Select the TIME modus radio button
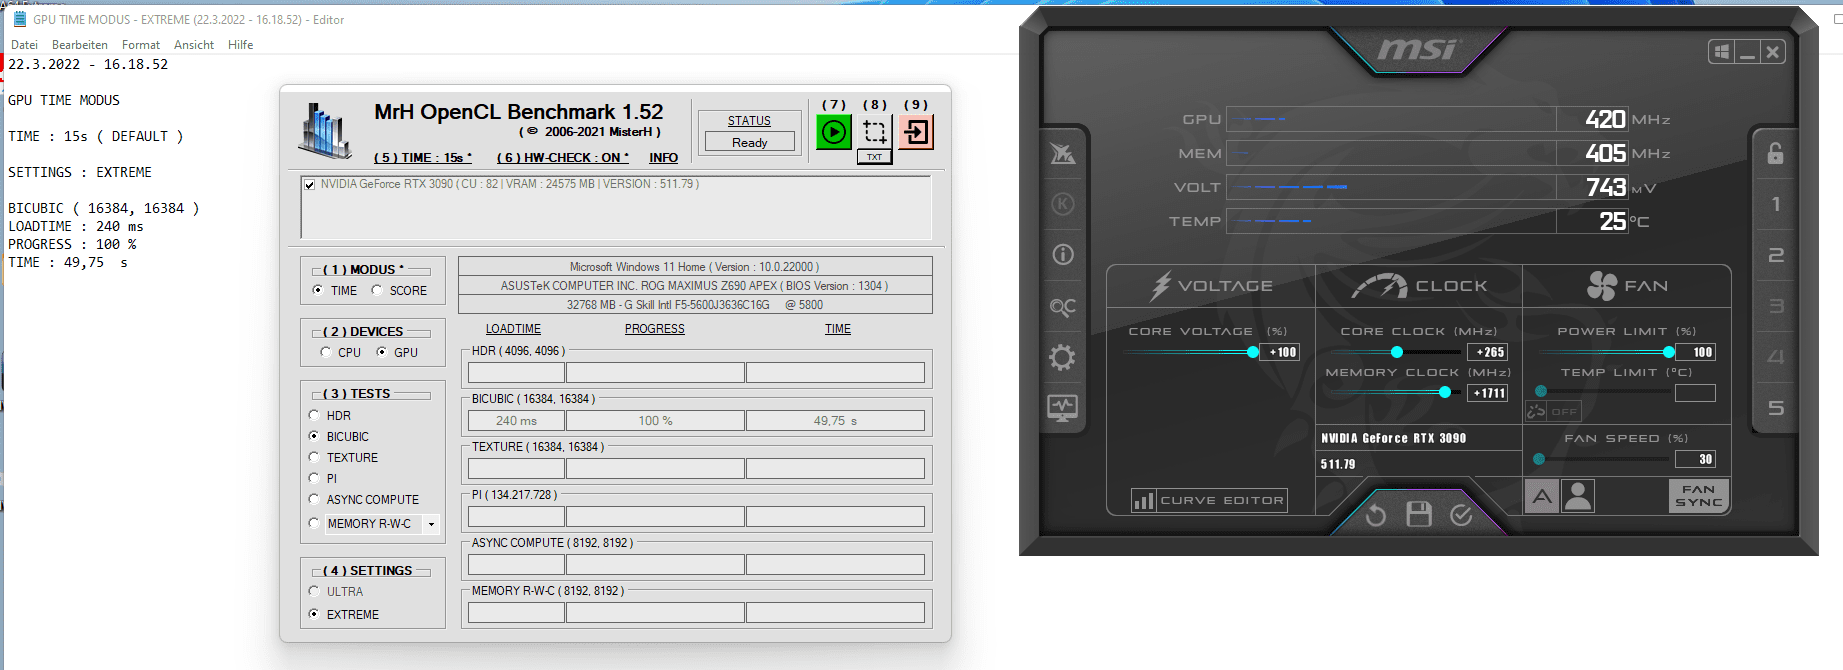The image size is (1843, 670). click(x=317, y=291)
